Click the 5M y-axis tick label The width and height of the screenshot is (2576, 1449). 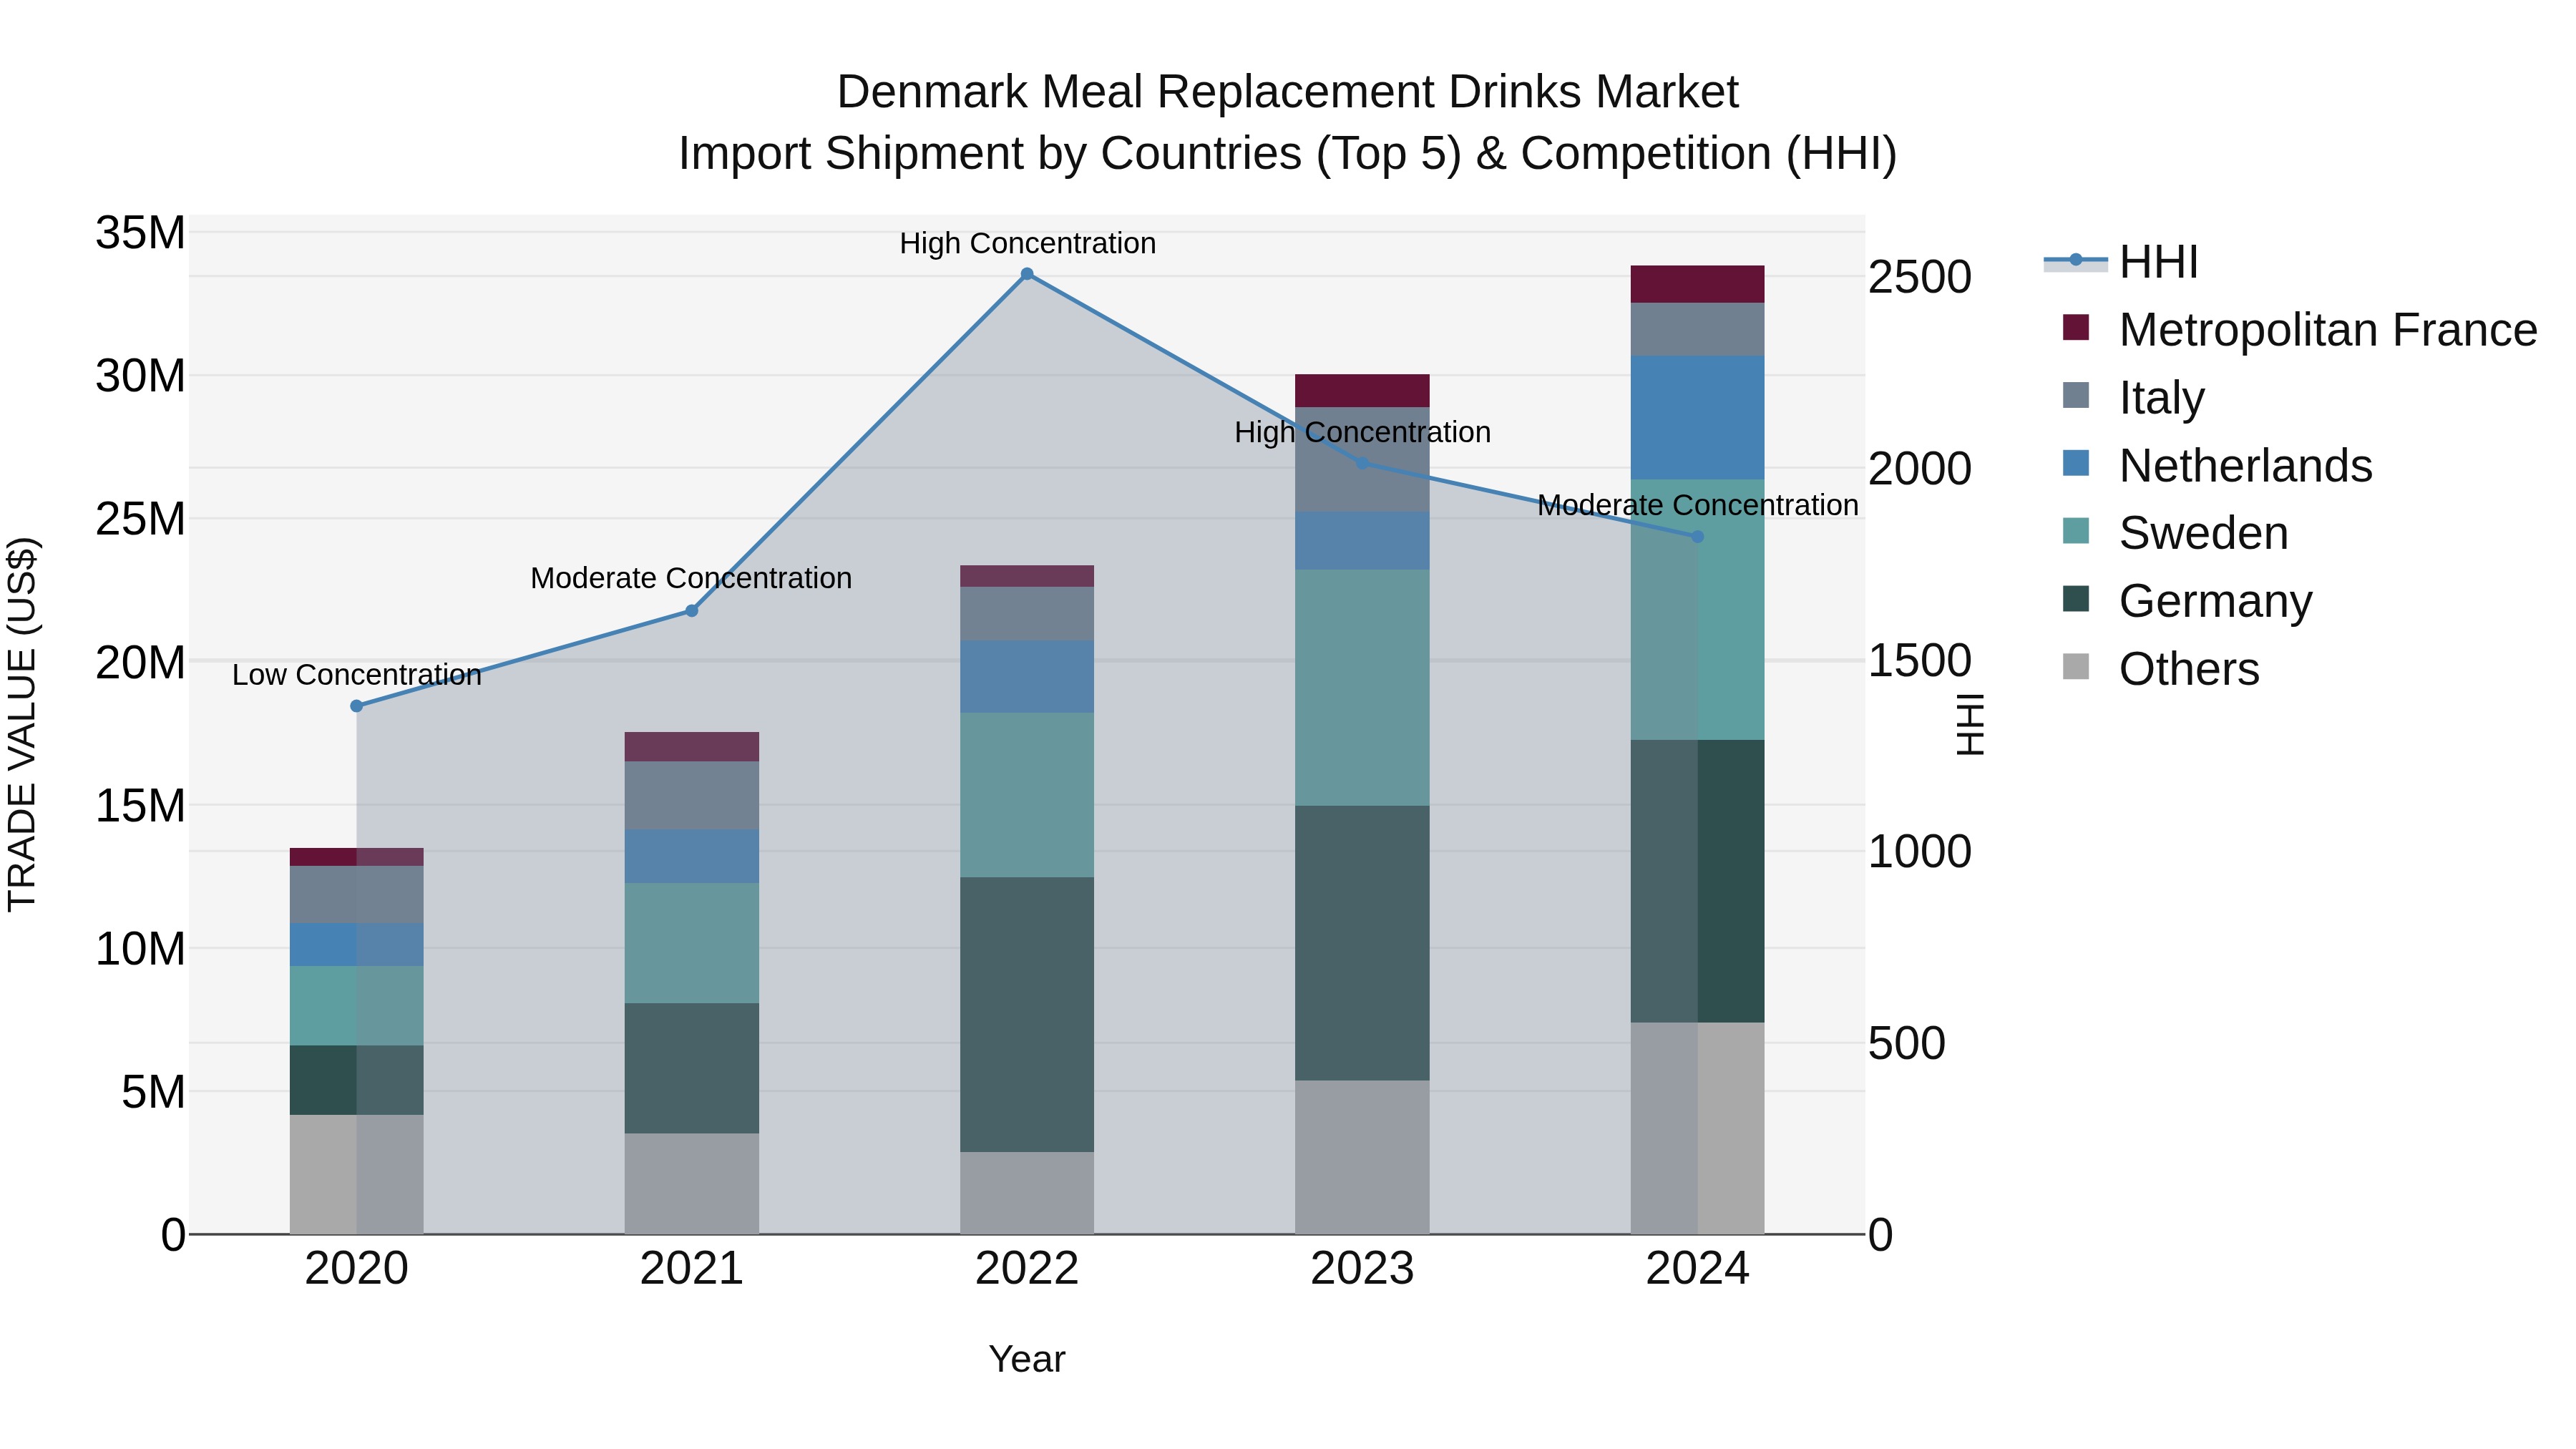click(x=153, y=1092)
